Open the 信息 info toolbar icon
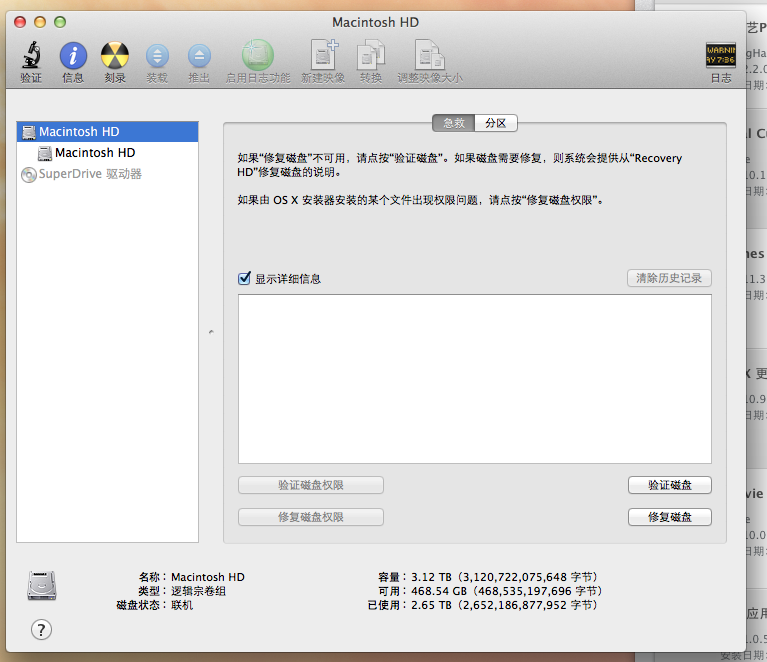This screenshot has width=767, height=662. pos(73,56)
